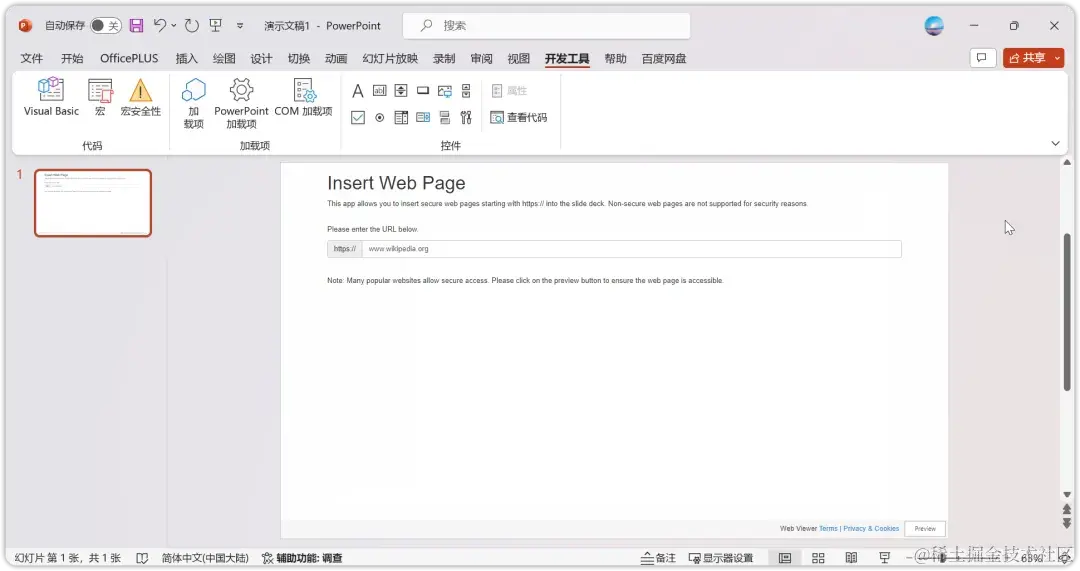
Task: Open the Add-ins (加载项) store
Action: (194, 103)
